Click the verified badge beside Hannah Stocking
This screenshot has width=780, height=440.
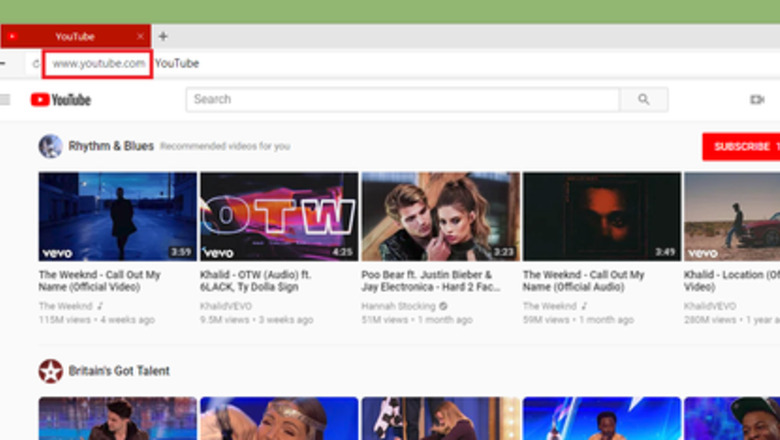tap(443, 306)
